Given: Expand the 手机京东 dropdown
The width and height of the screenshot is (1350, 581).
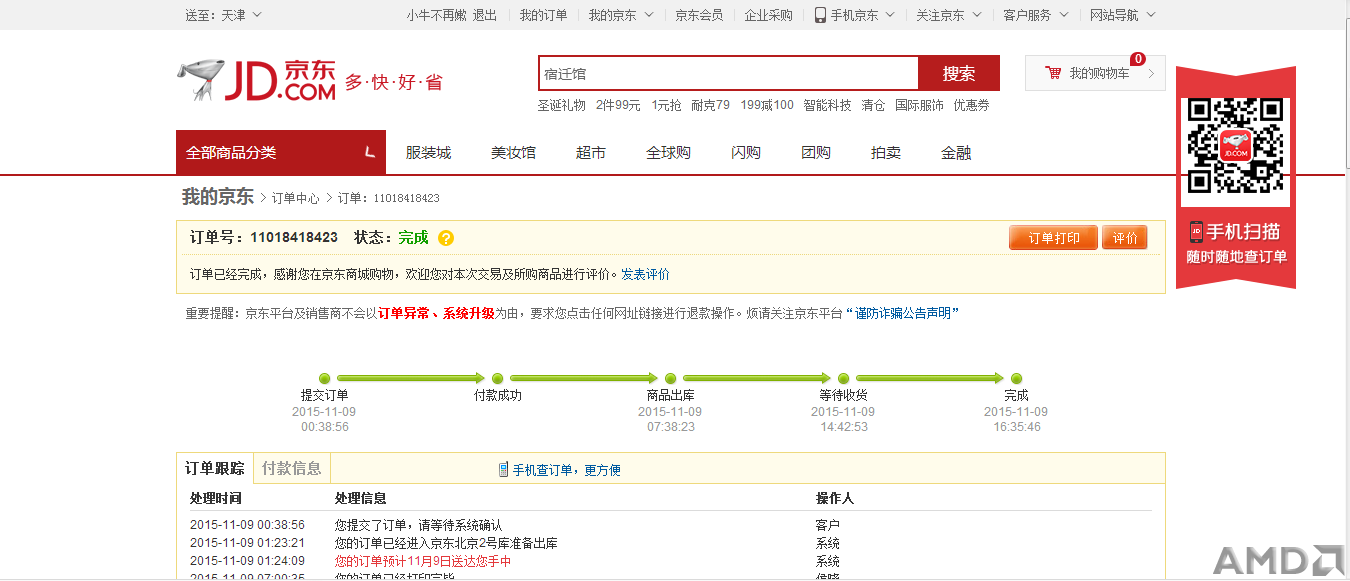Looking at the screenshot, I should (x=856, y=15).
